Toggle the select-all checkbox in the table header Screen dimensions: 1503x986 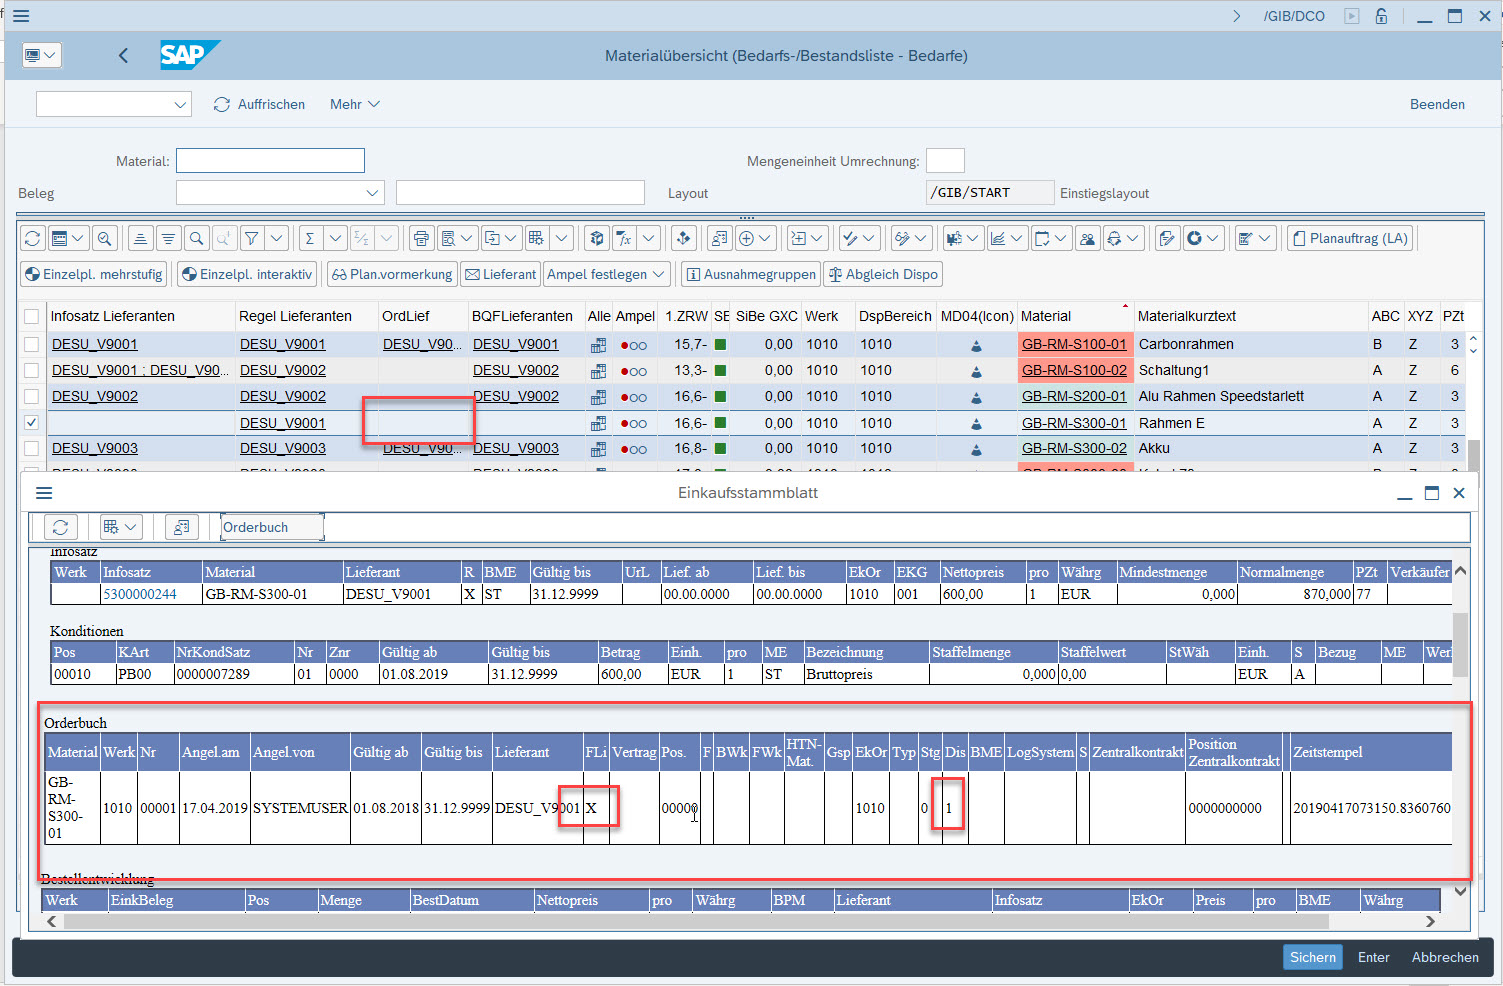click(32, 316)
